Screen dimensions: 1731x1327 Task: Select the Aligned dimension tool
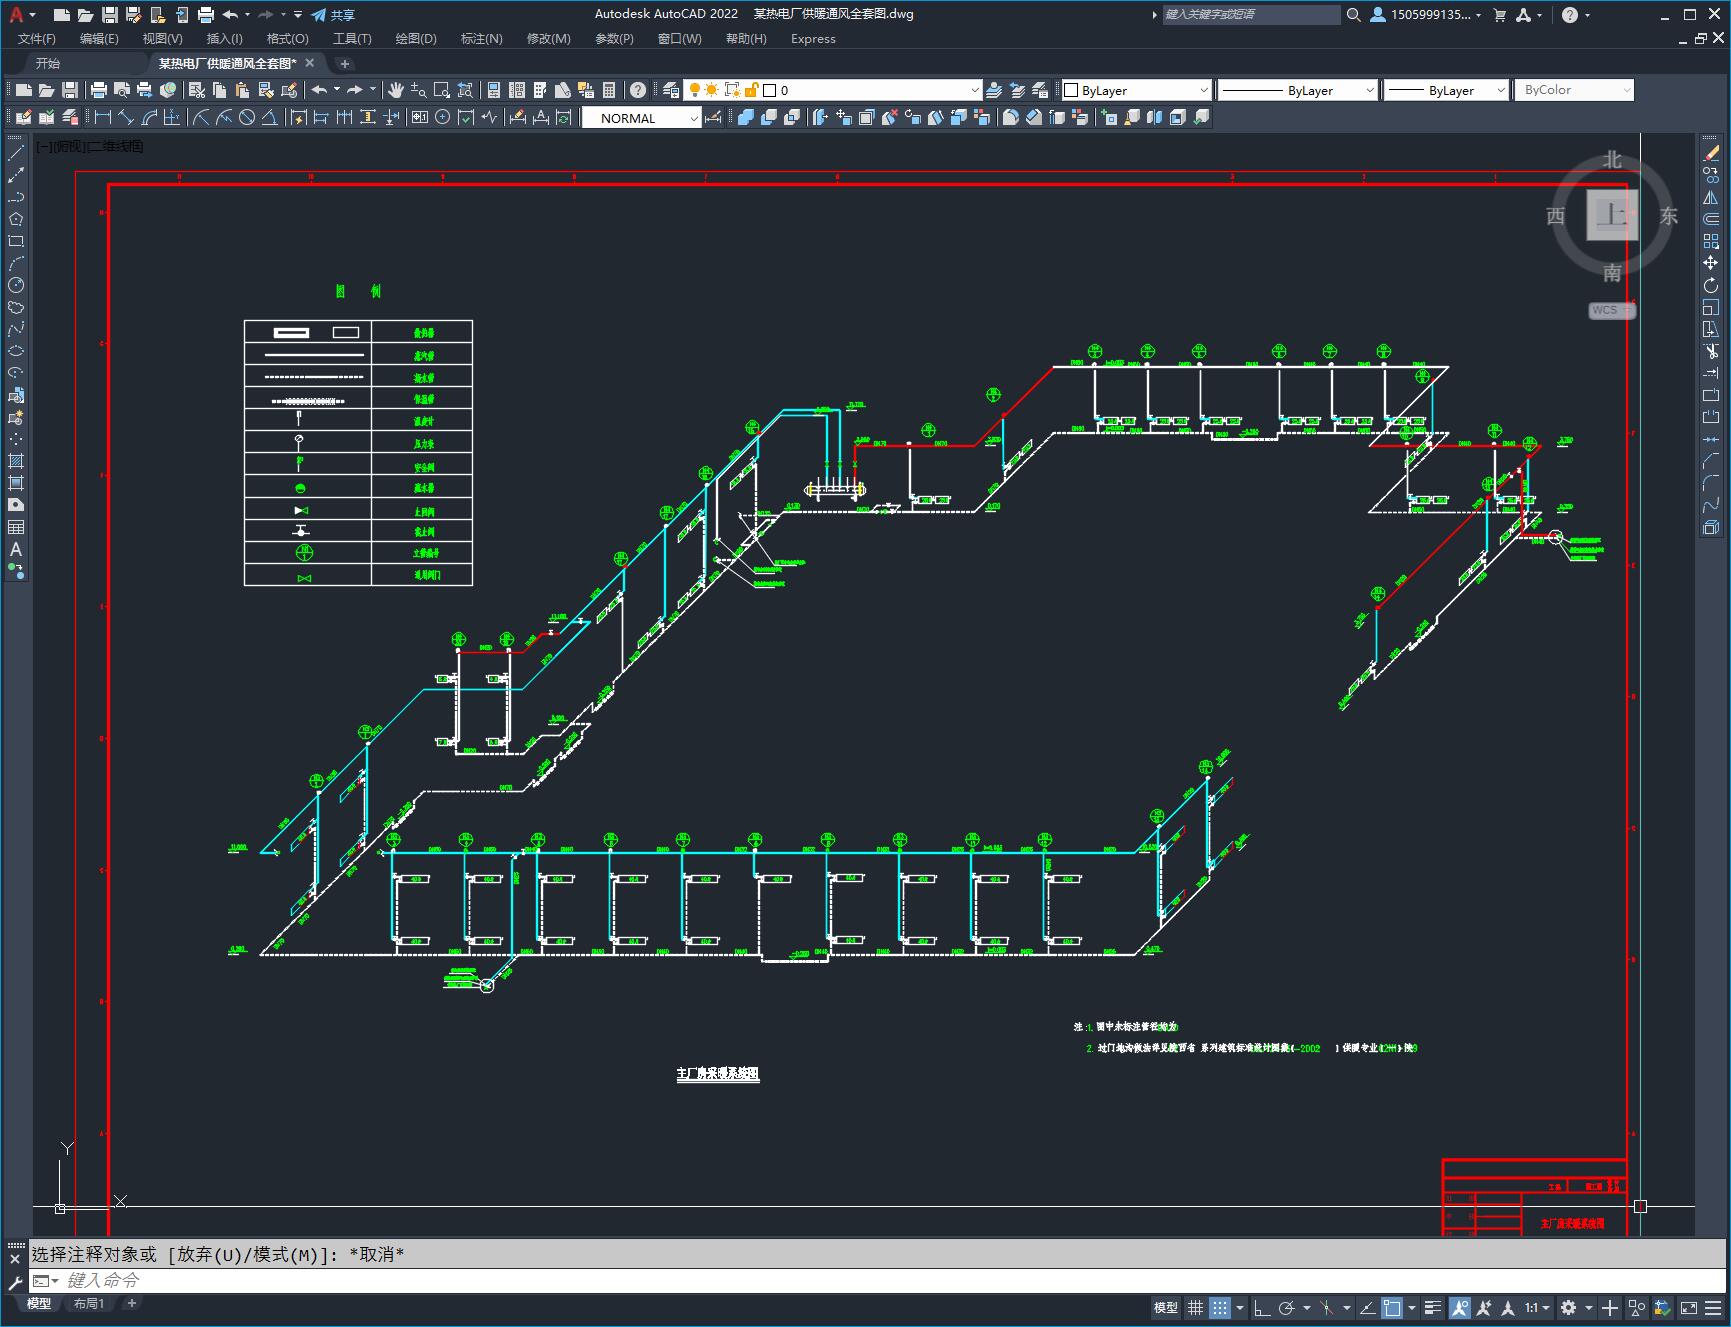tap(126, 118)
